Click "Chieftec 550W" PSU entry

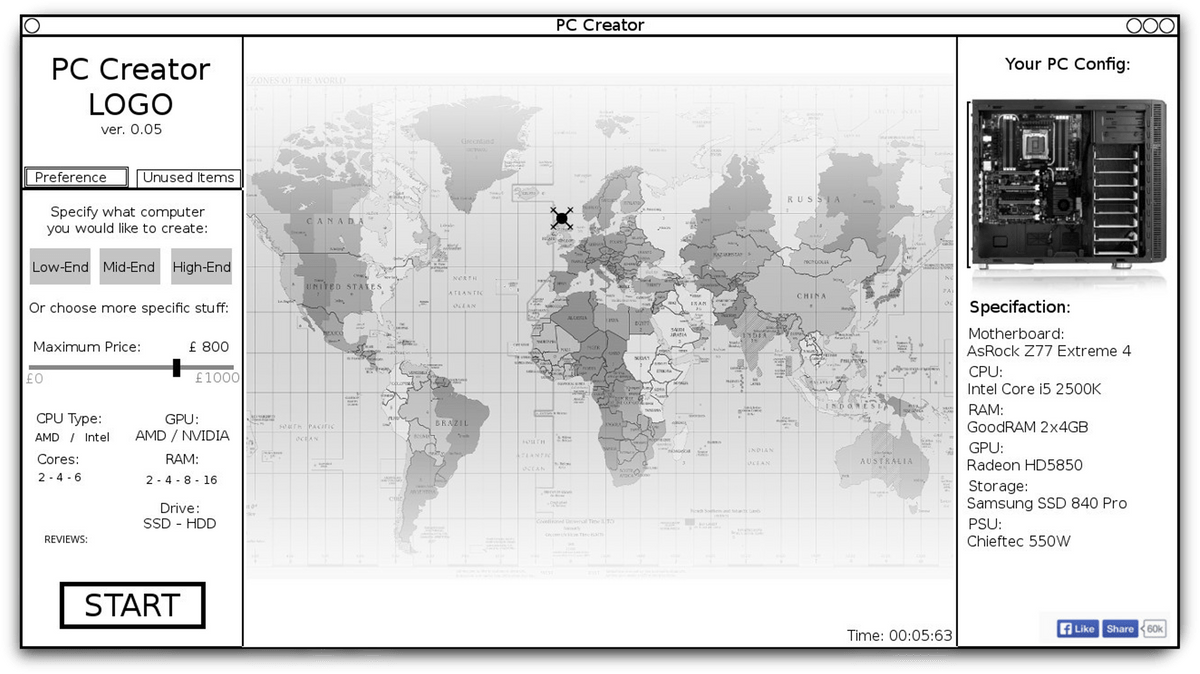tap(1018, 541)
